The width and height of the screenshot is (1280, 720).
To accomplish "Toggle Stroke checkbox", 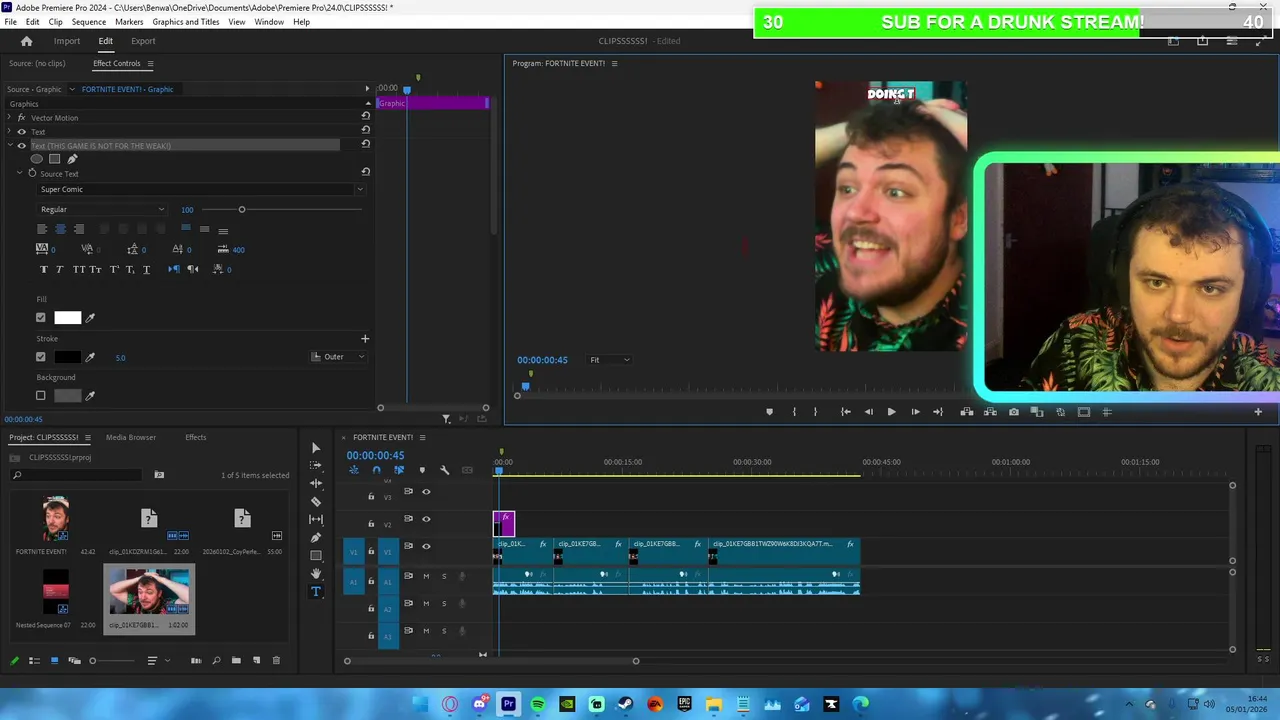I will tap(41, 357).
